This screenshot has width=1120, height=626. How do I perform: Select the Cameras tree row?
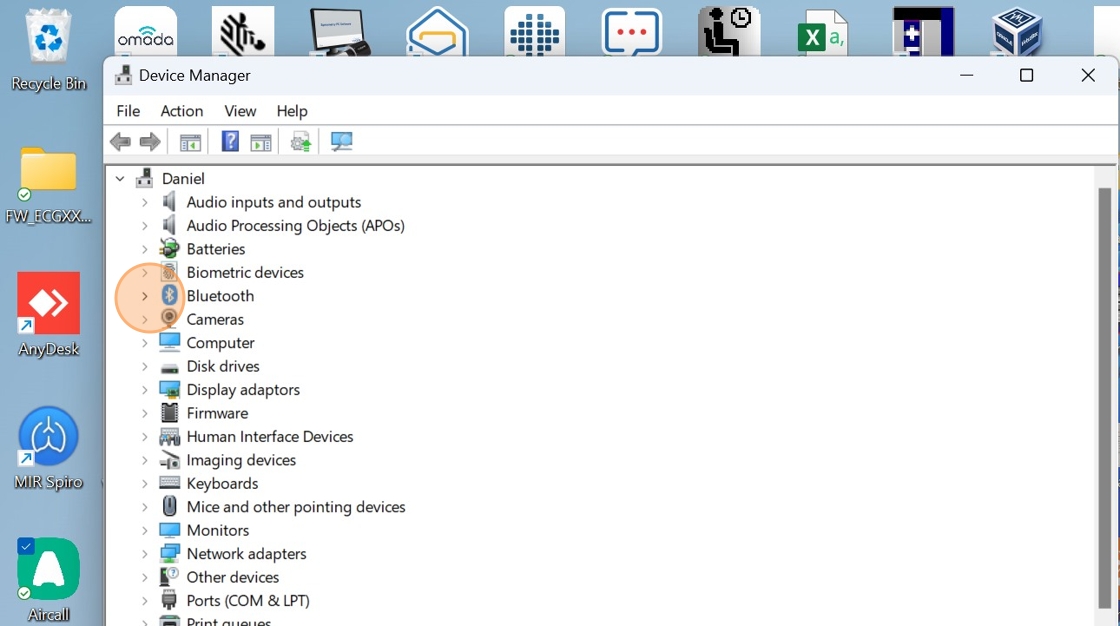tap(215, 319)
